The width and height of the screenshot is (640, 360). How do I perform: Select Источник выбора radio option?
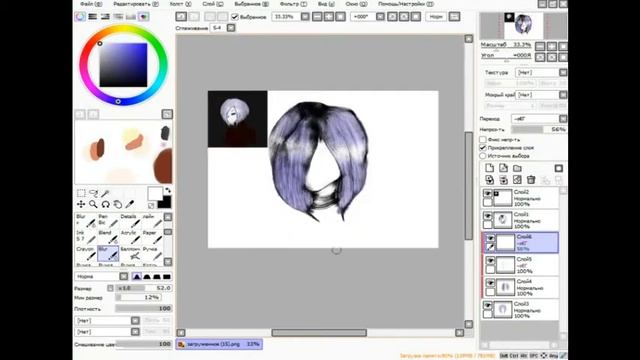coord(483,156)
